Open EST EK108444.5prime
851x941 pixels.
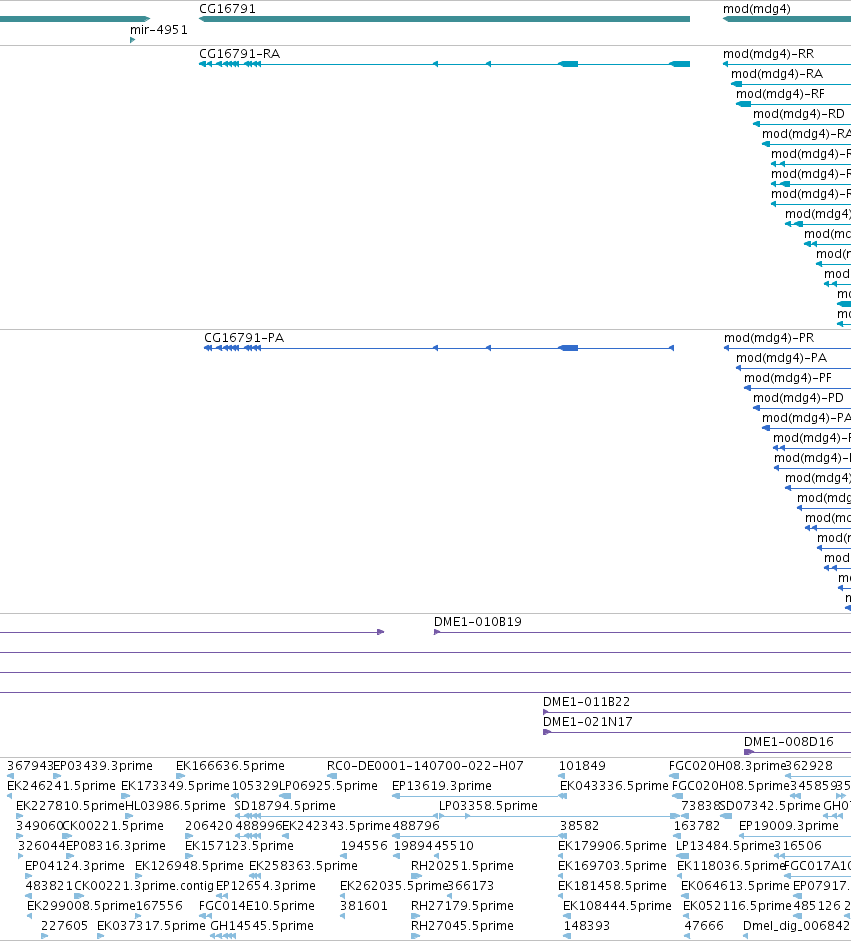click(x=617, y=906)
